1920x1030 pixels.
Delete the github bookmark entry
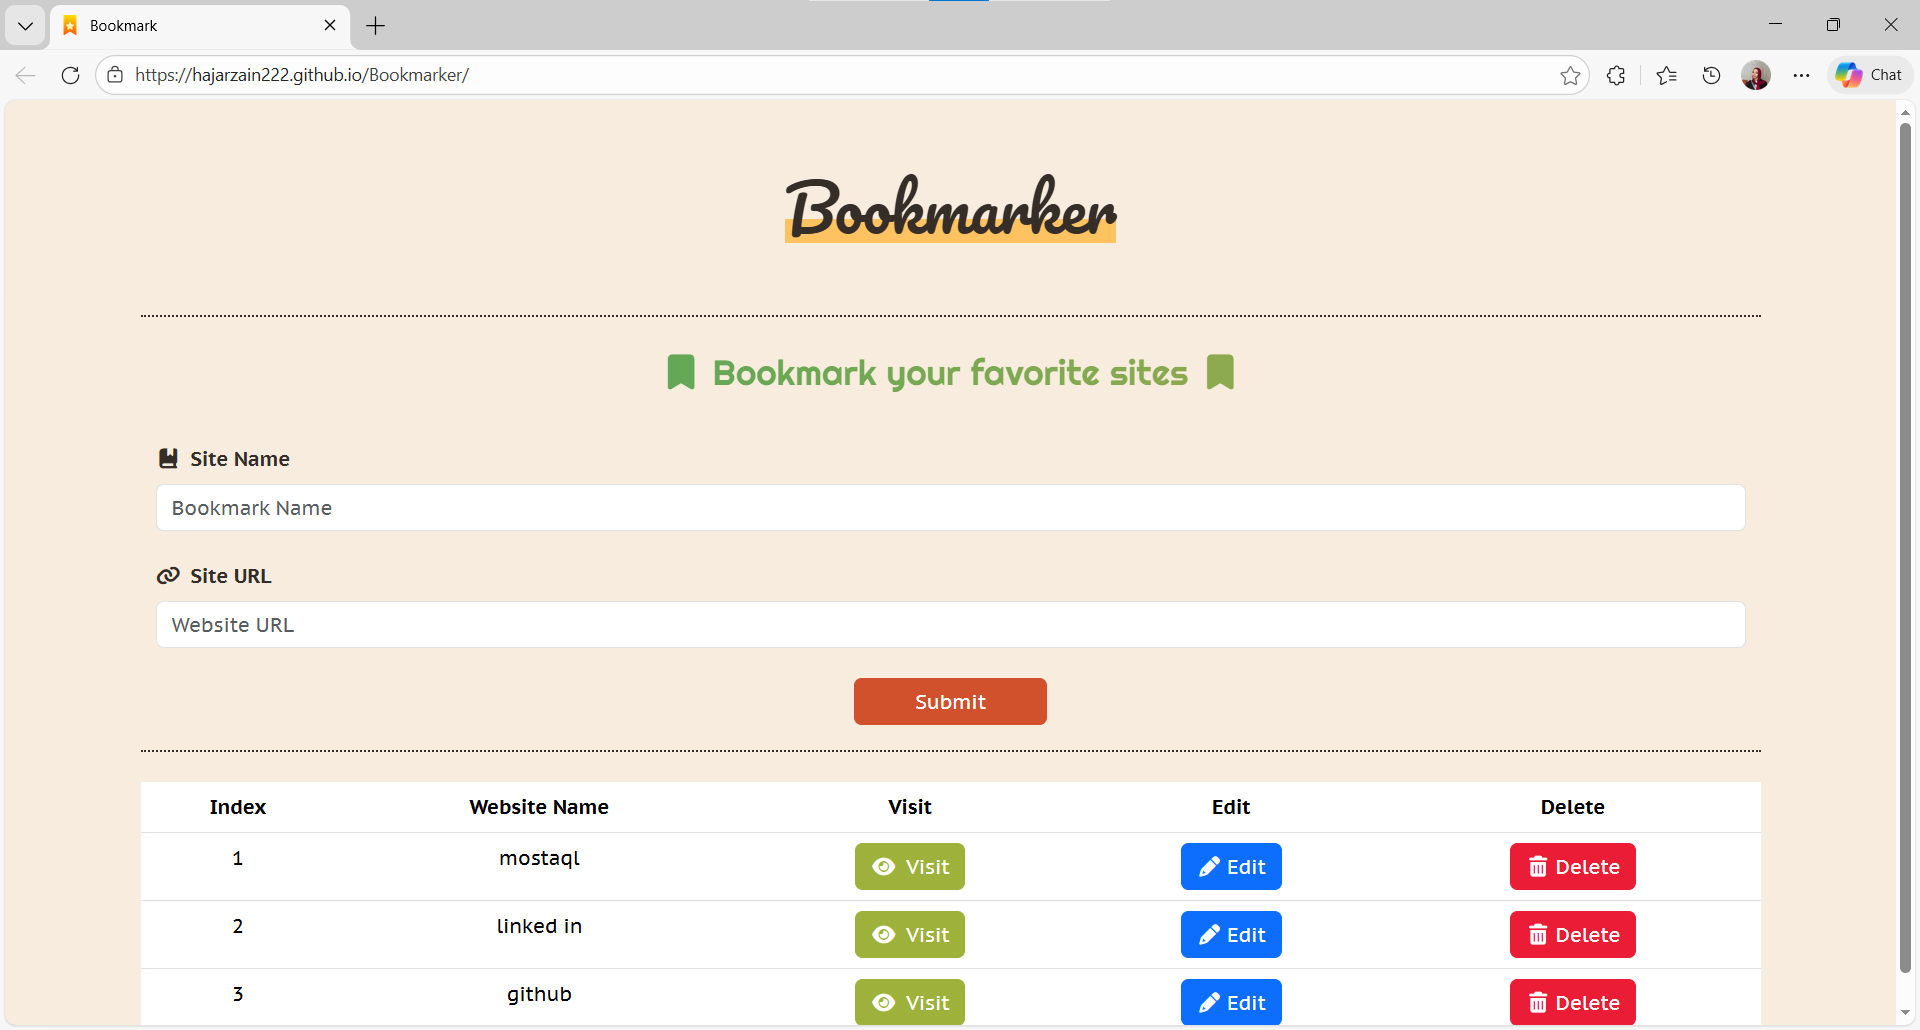1572,1002
